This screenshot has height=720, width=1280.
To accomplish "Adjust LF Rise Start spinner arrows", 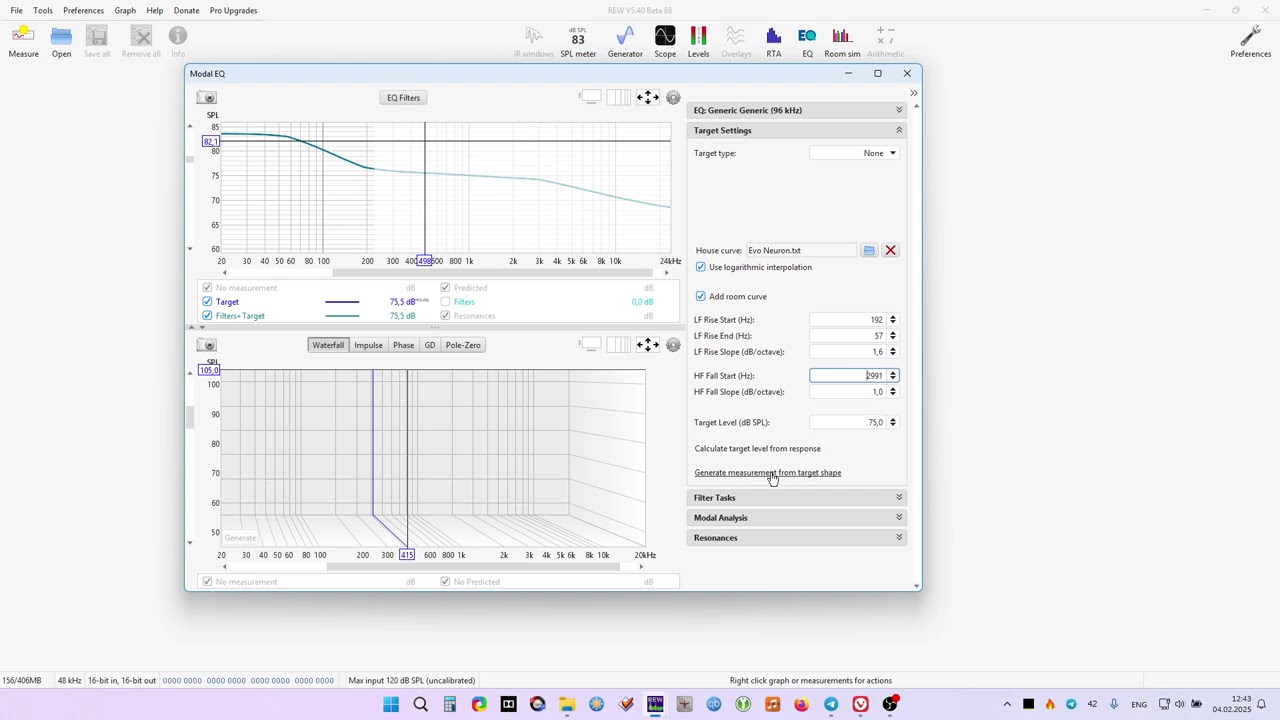I will coord(893,320).
